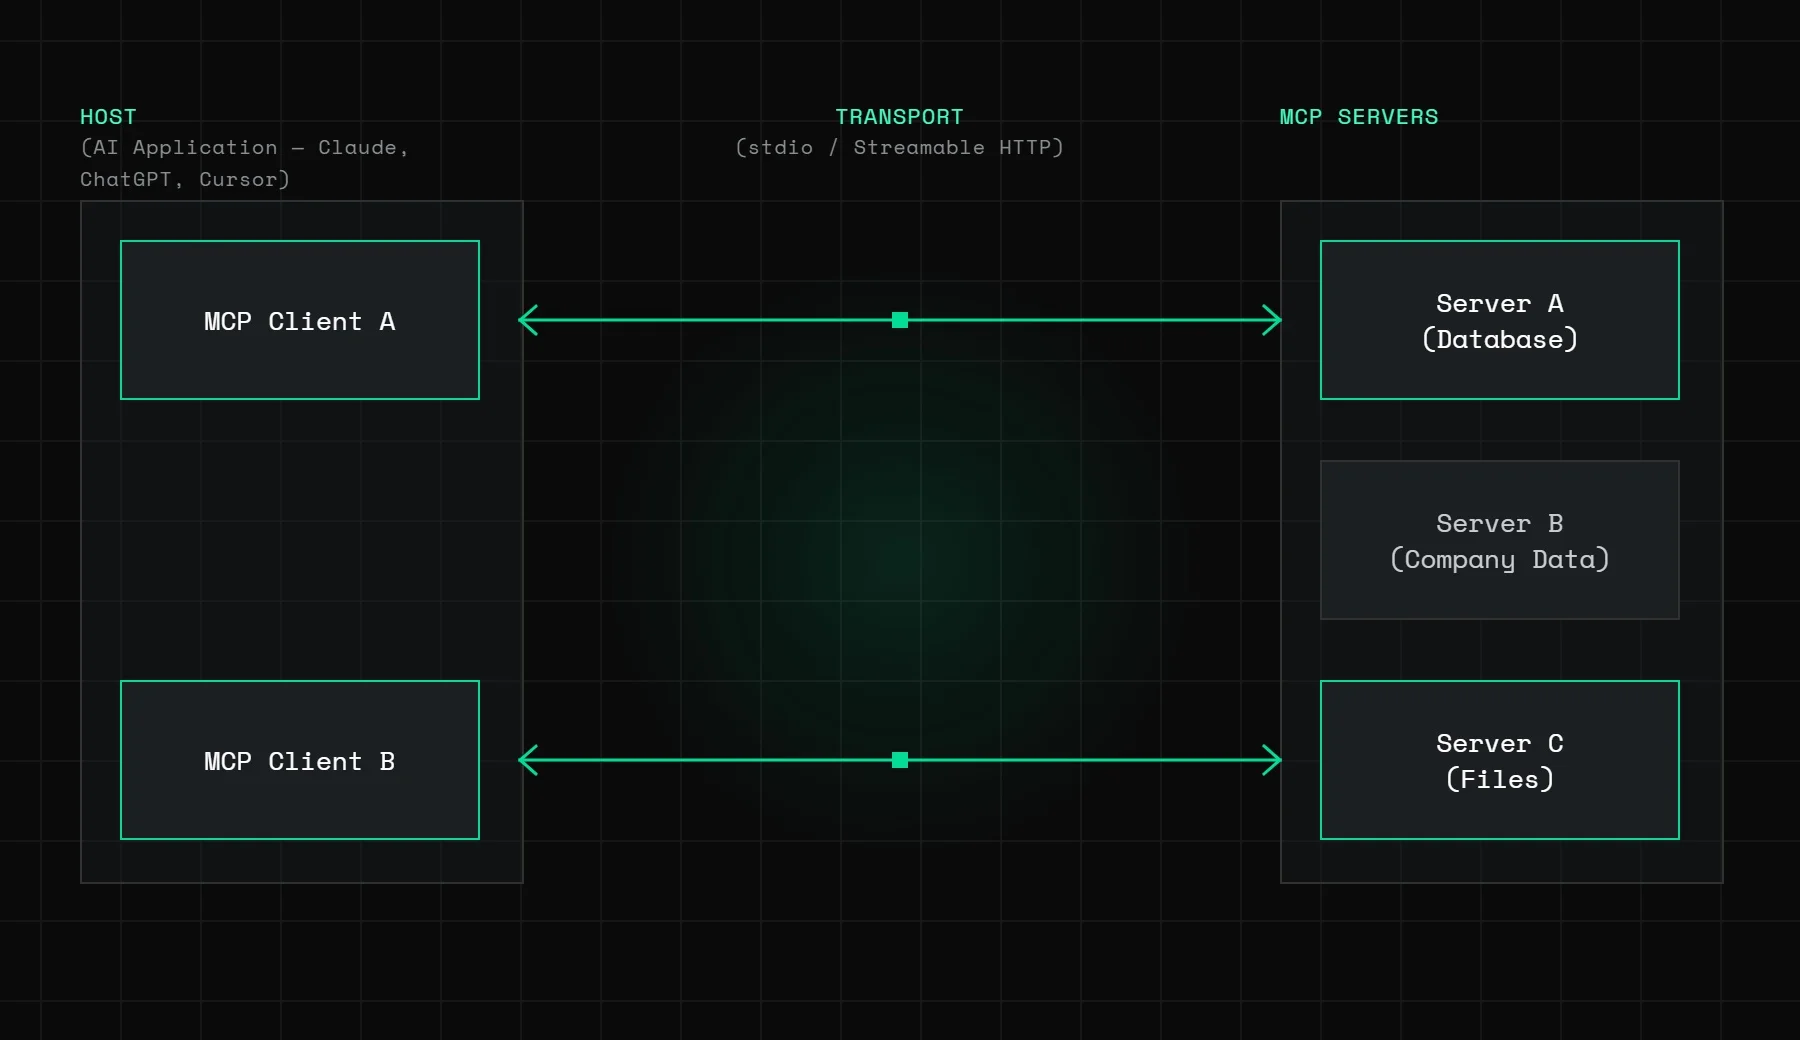The width and height of the screenshot is (1800, 1040).
Task: Click the TRANSPORT heading label
Action: 900,117
